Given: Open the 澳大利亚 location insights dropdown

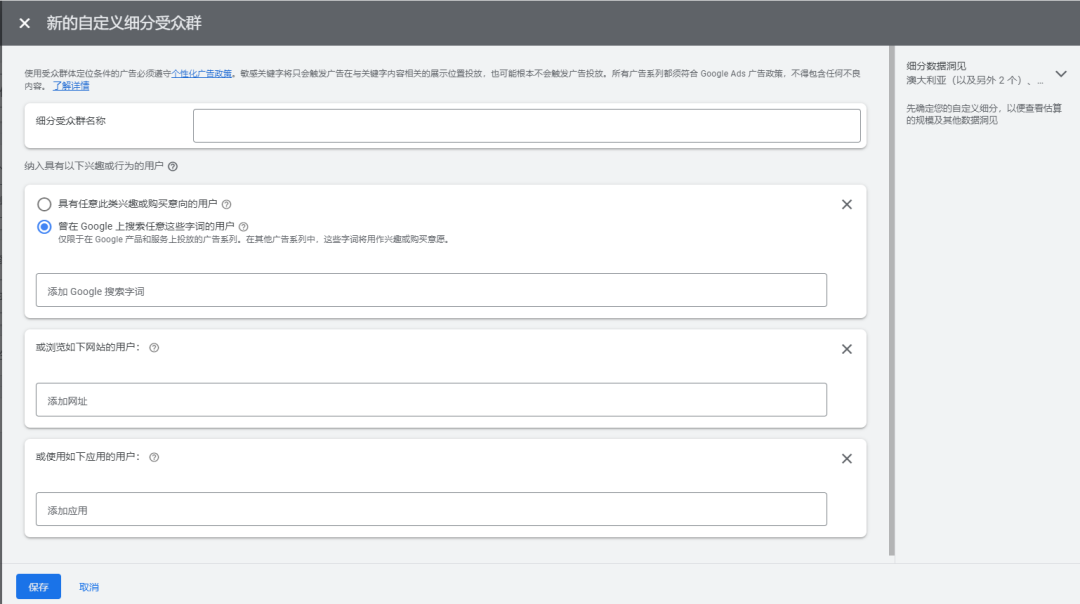Looking at the screenshot, I should tap(974, 81).
